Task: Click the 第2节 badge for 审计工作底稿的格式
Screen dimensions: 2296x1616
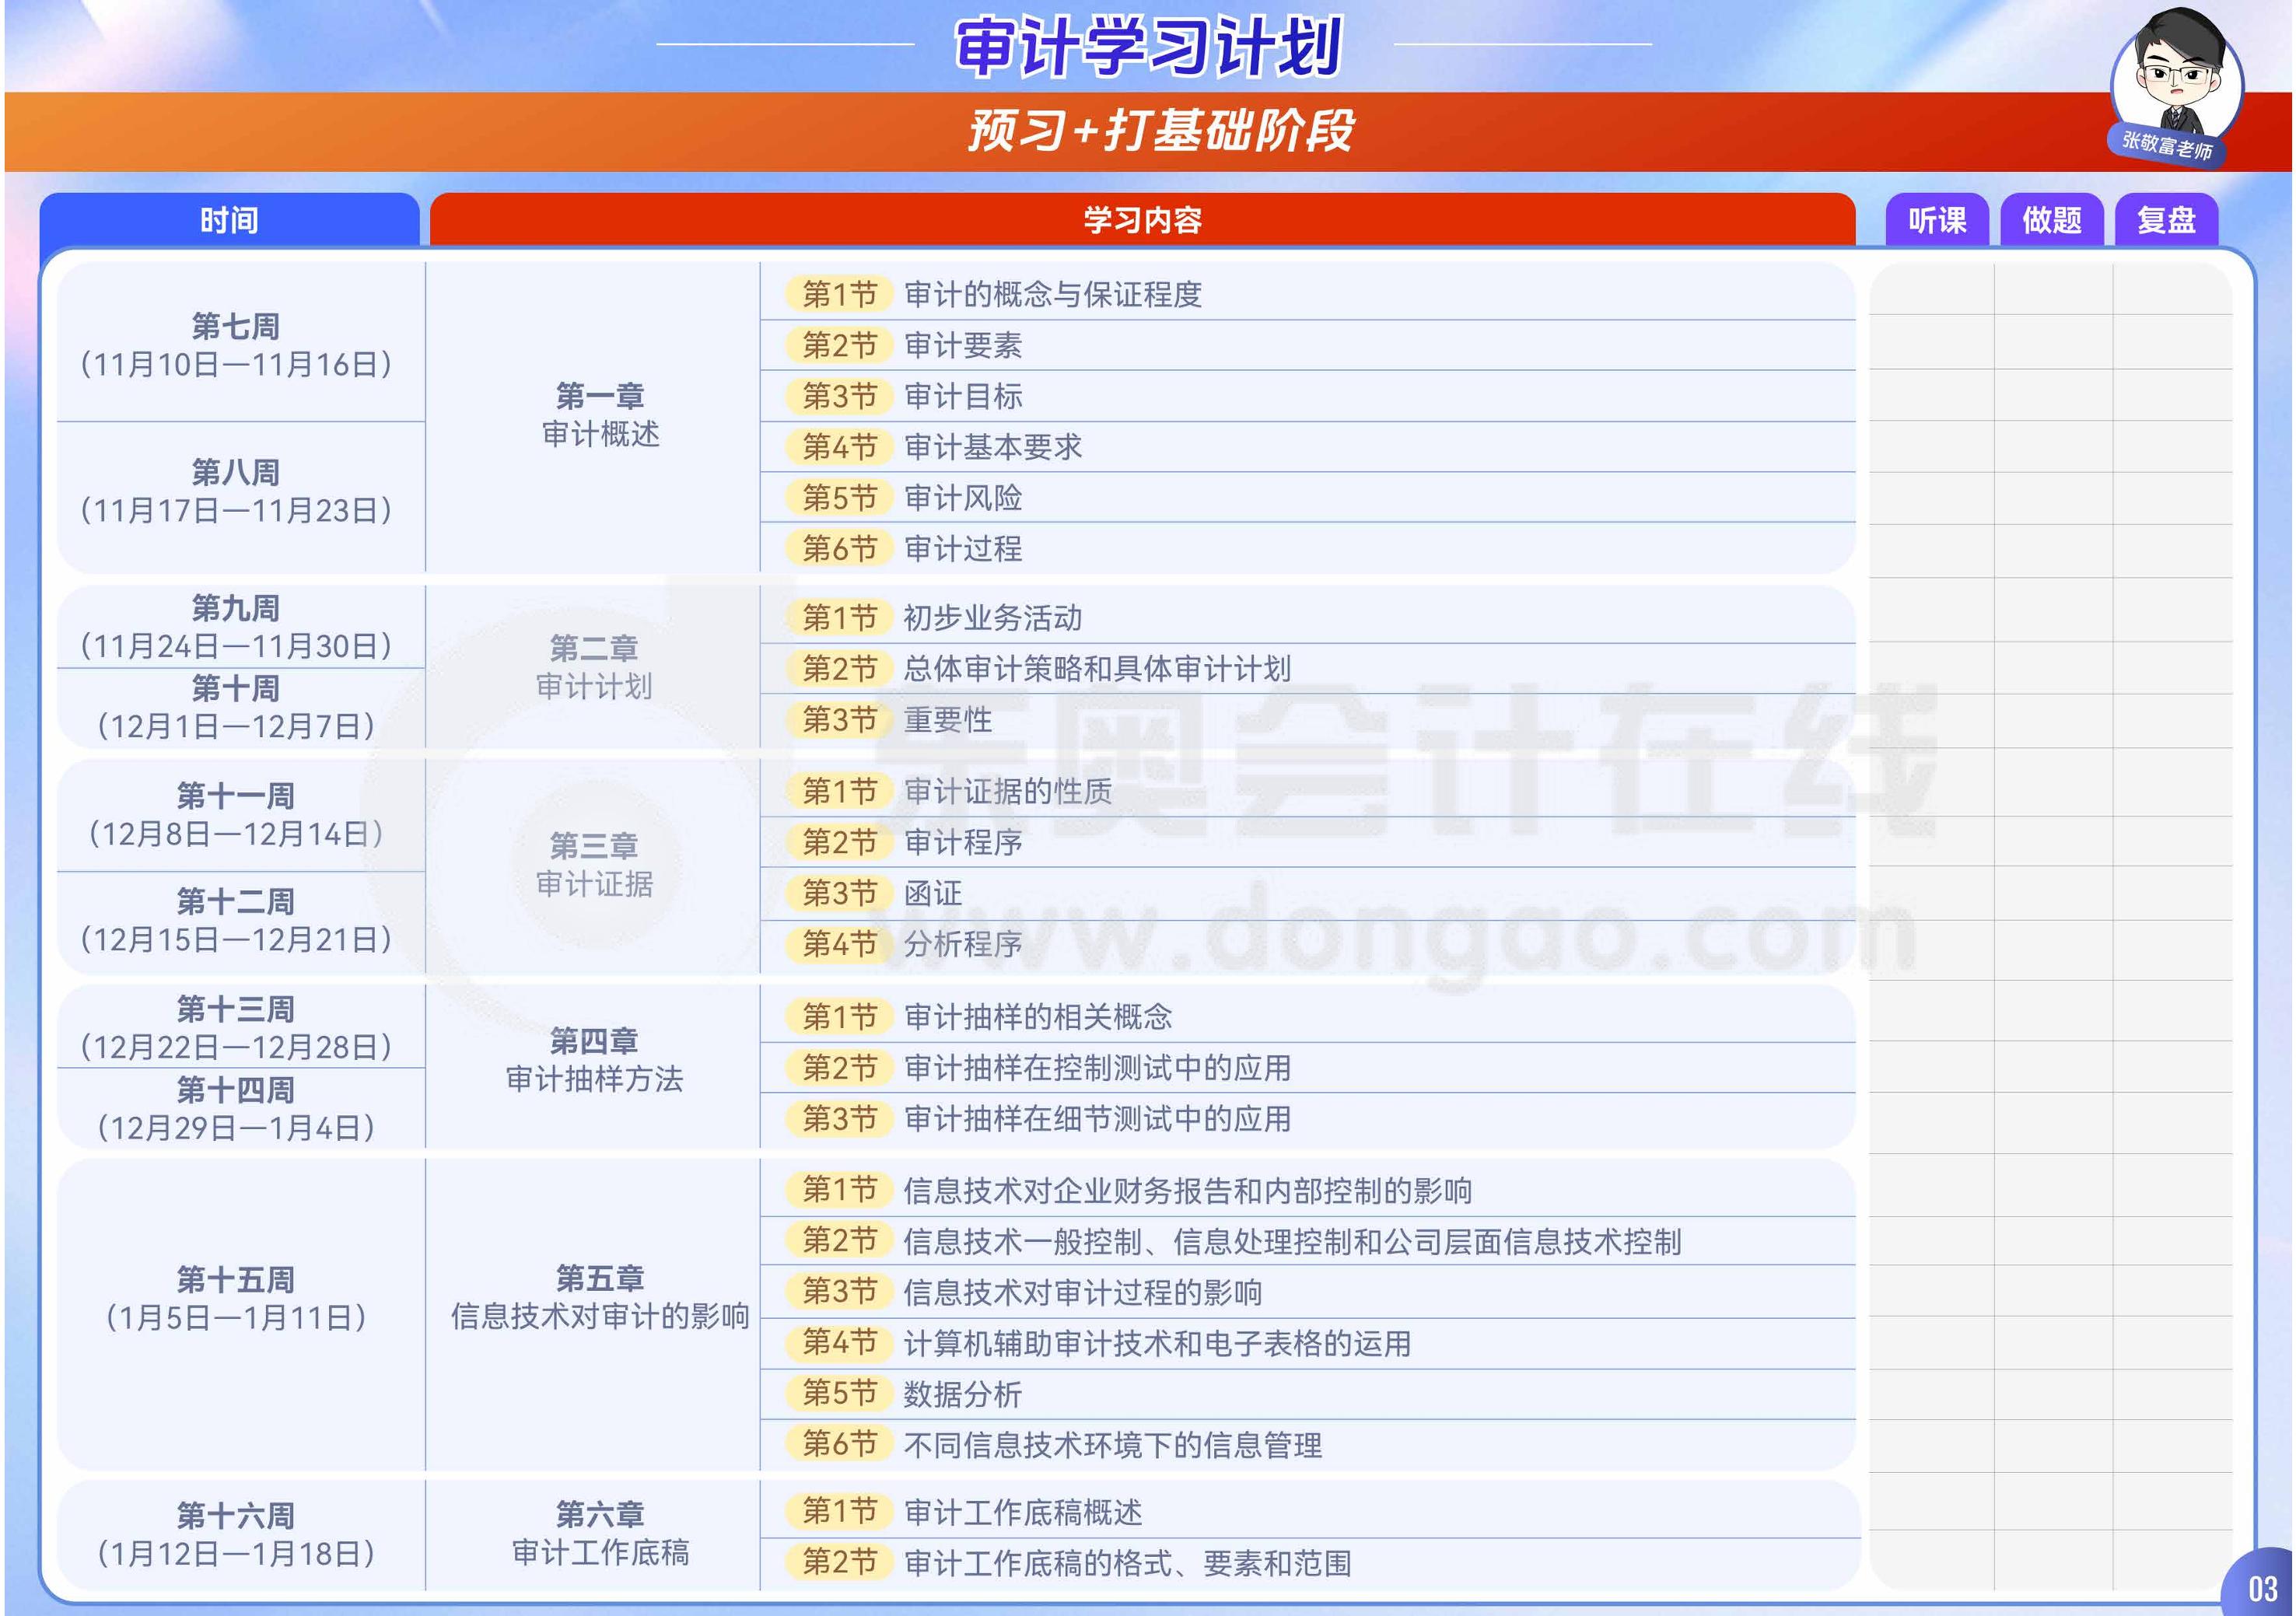Action: [839, 1562]
